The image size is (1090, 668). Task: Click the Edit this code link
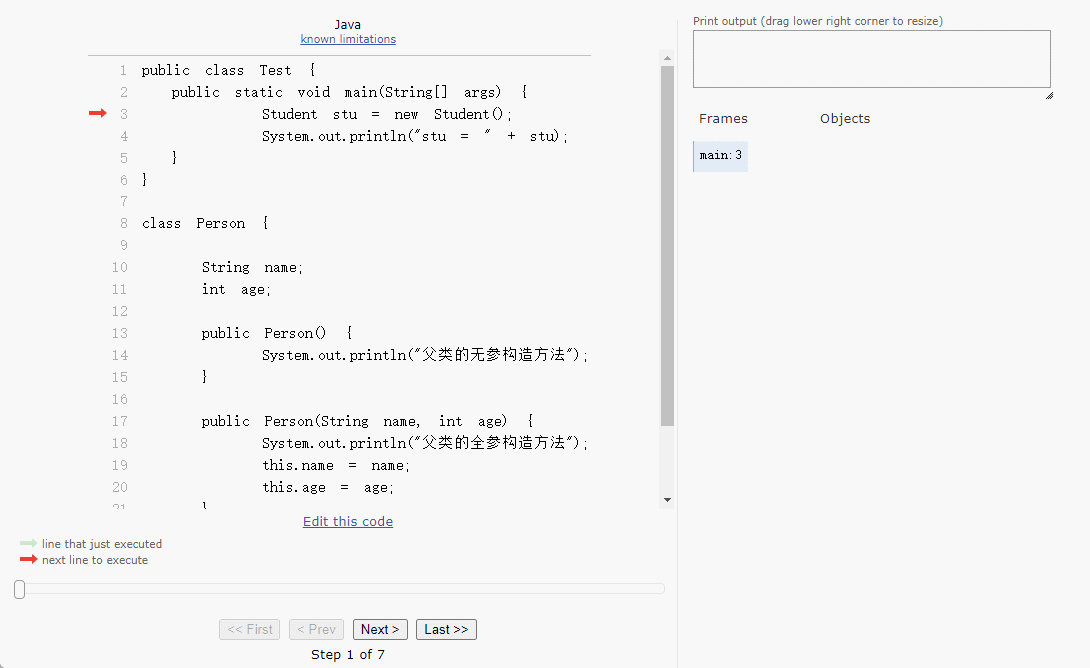(x=348, y=521)
